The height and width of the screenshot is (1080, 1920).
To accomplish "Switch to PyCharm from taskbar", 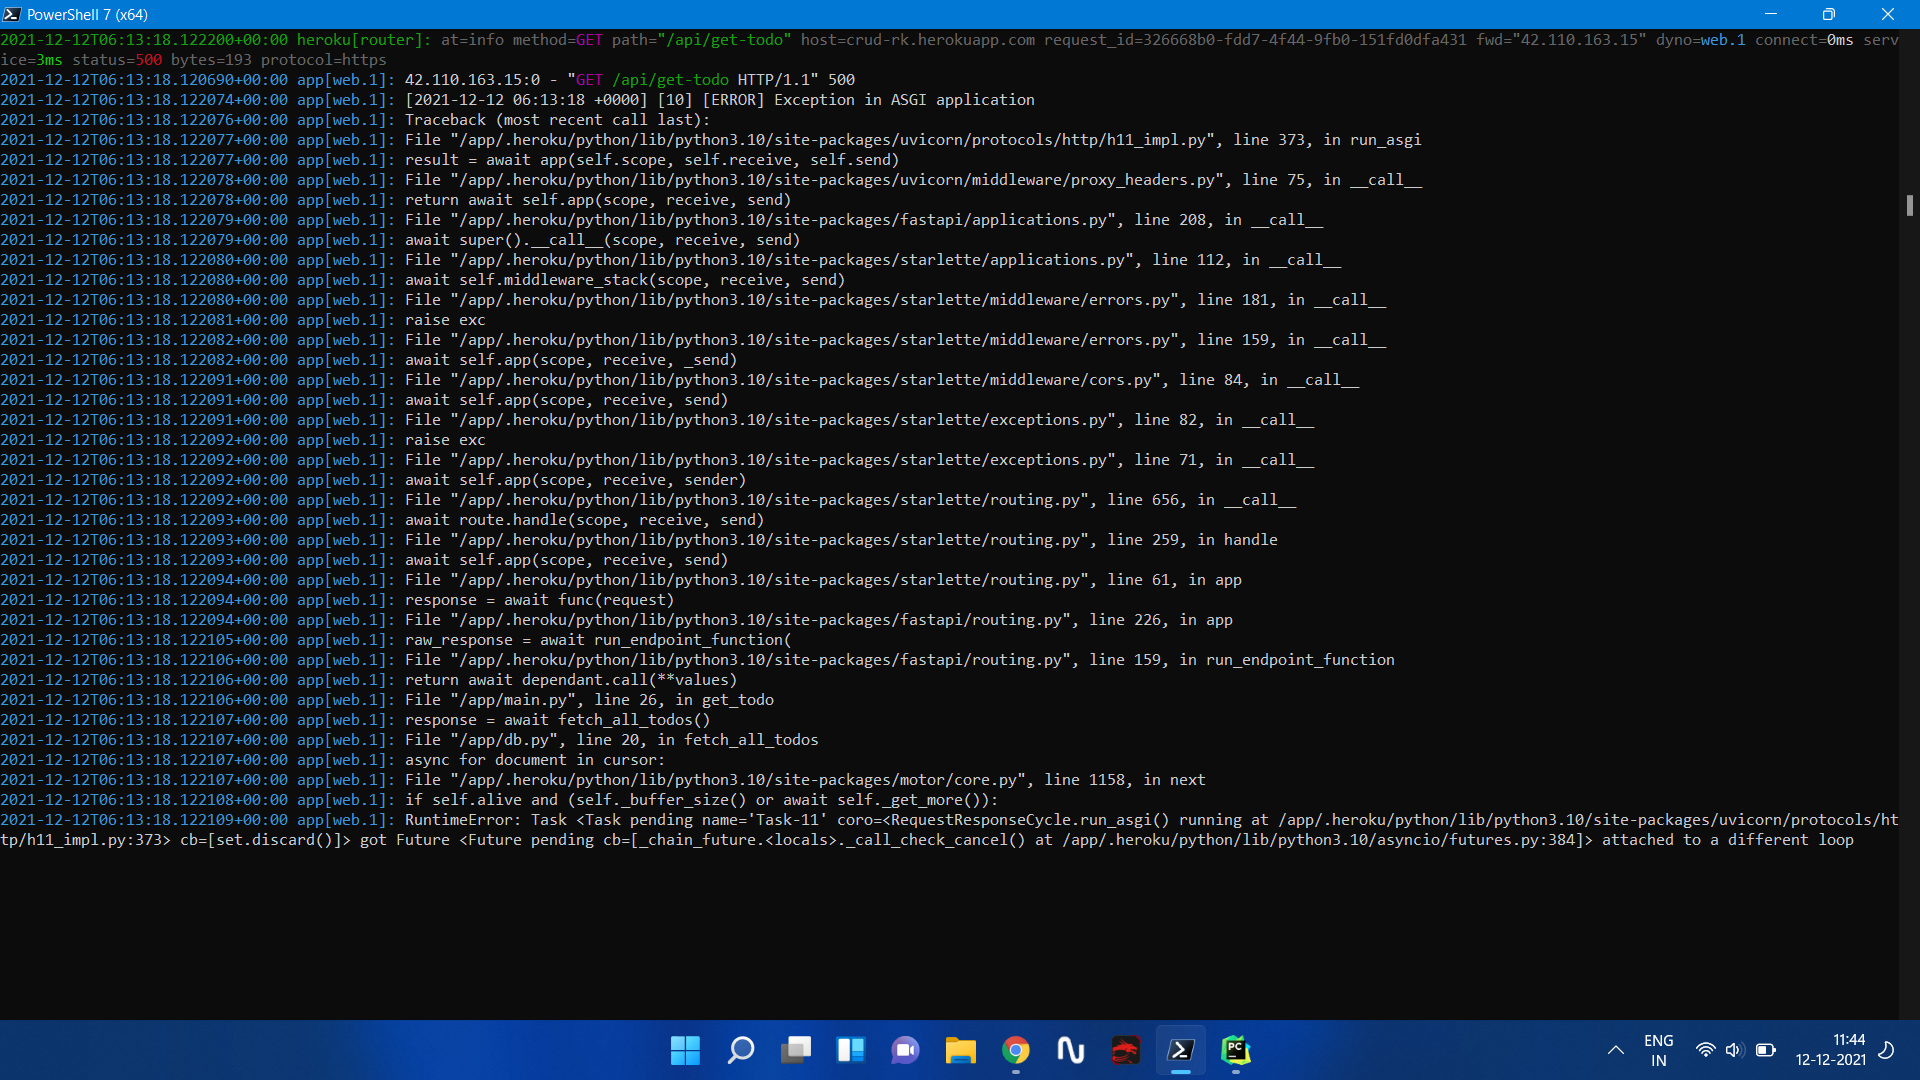I will click(x=1236, y=1050).
